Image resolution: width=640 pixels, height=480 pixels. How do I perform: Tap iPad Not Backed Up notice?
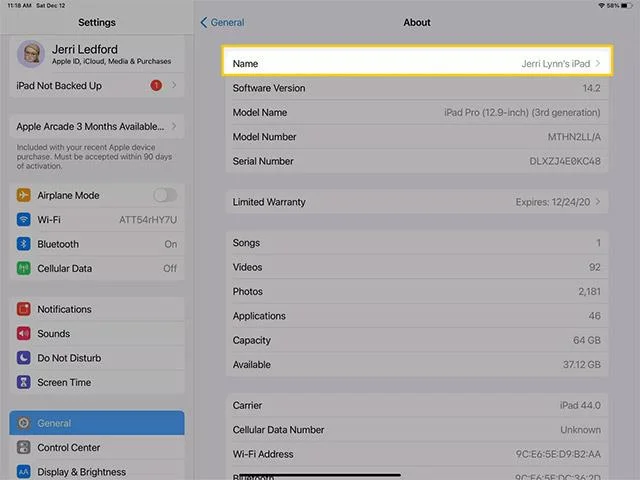coord(97,85)
